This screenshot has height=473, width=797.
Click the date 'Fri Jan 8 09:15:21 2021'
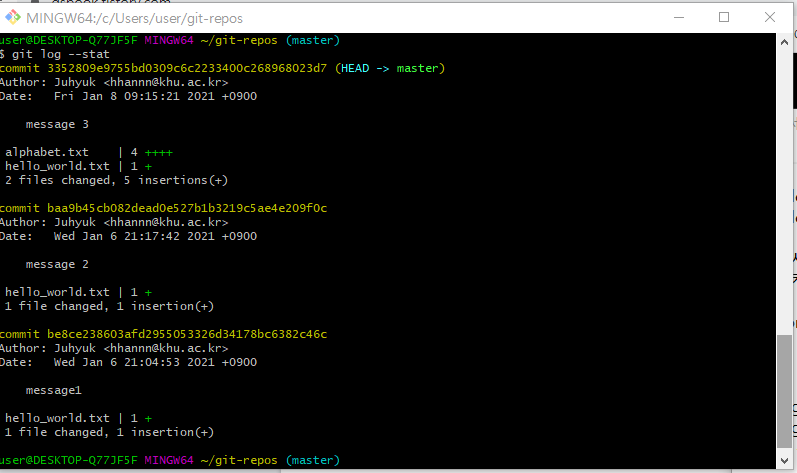[x=134, y=97]
